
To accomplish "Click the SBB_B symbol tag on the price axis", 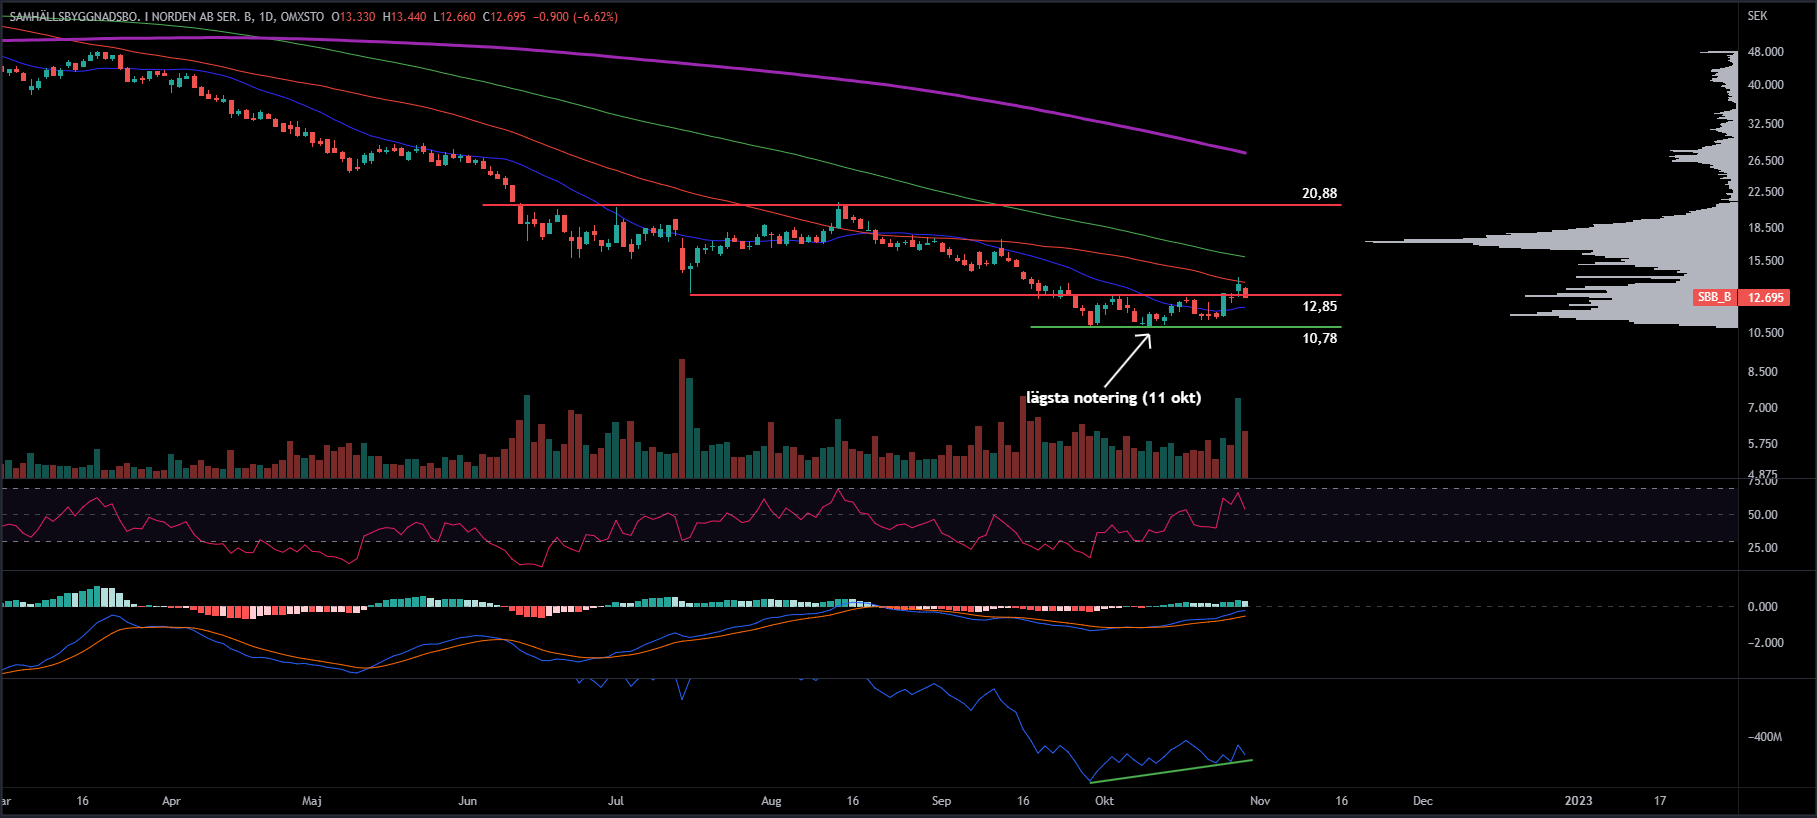I will (x=1714, y=298).
